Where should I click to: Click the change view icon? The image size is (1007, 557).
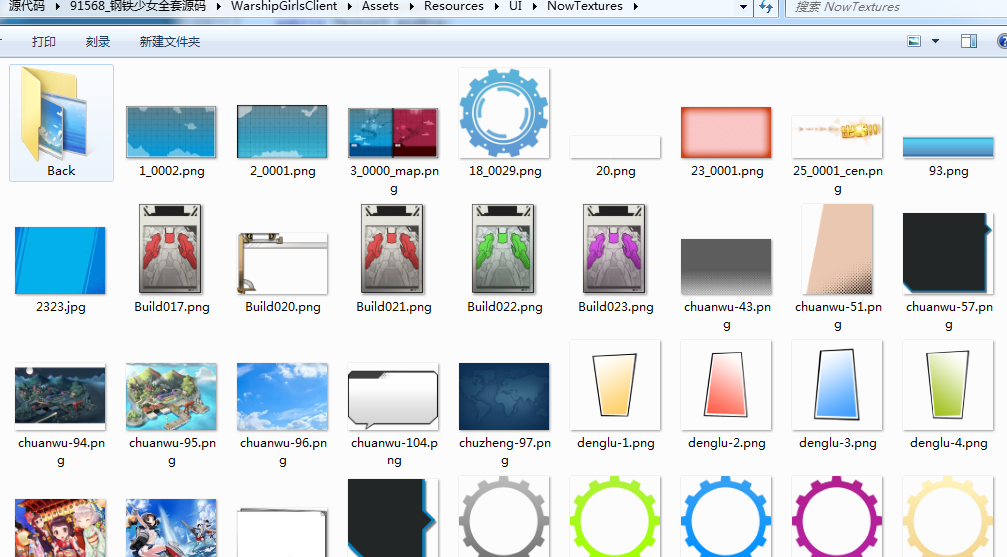coord(914,41)
